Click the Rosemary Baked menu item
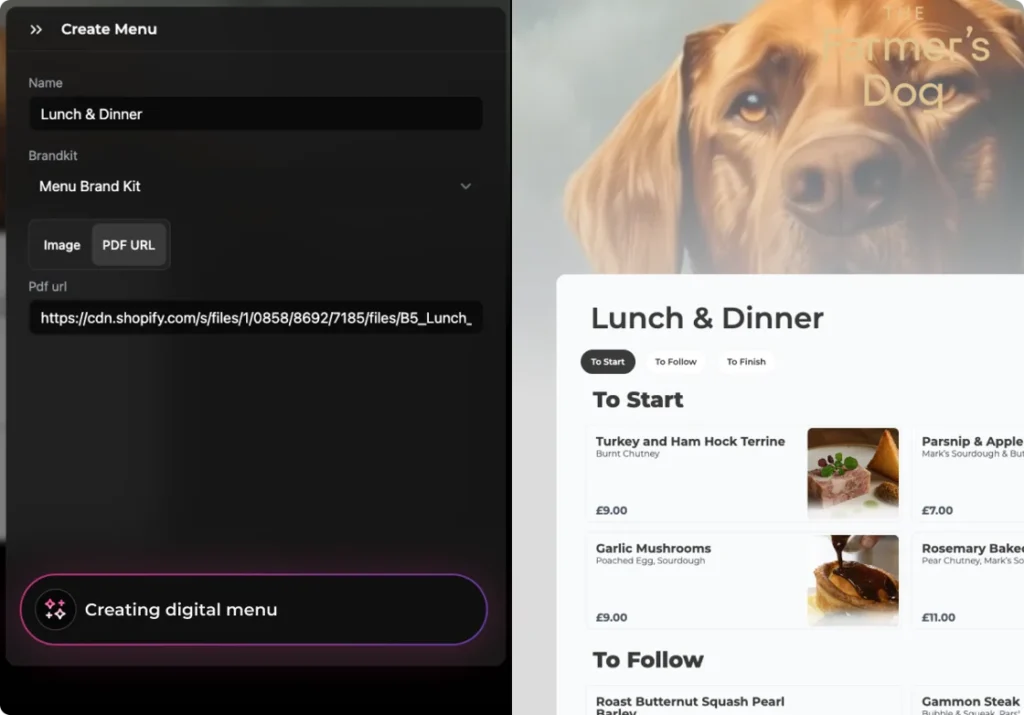The height and width of the screenshot is (715, 1024). point(968,580)
